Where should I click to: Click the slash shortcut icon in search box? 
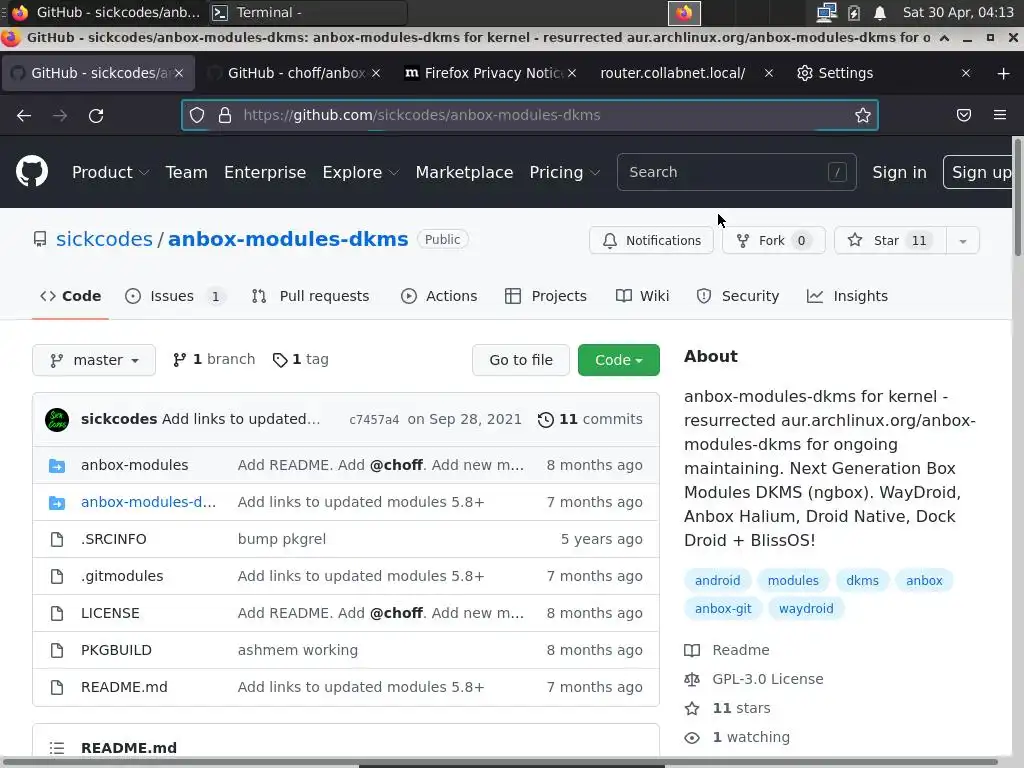tap(837, 172)
